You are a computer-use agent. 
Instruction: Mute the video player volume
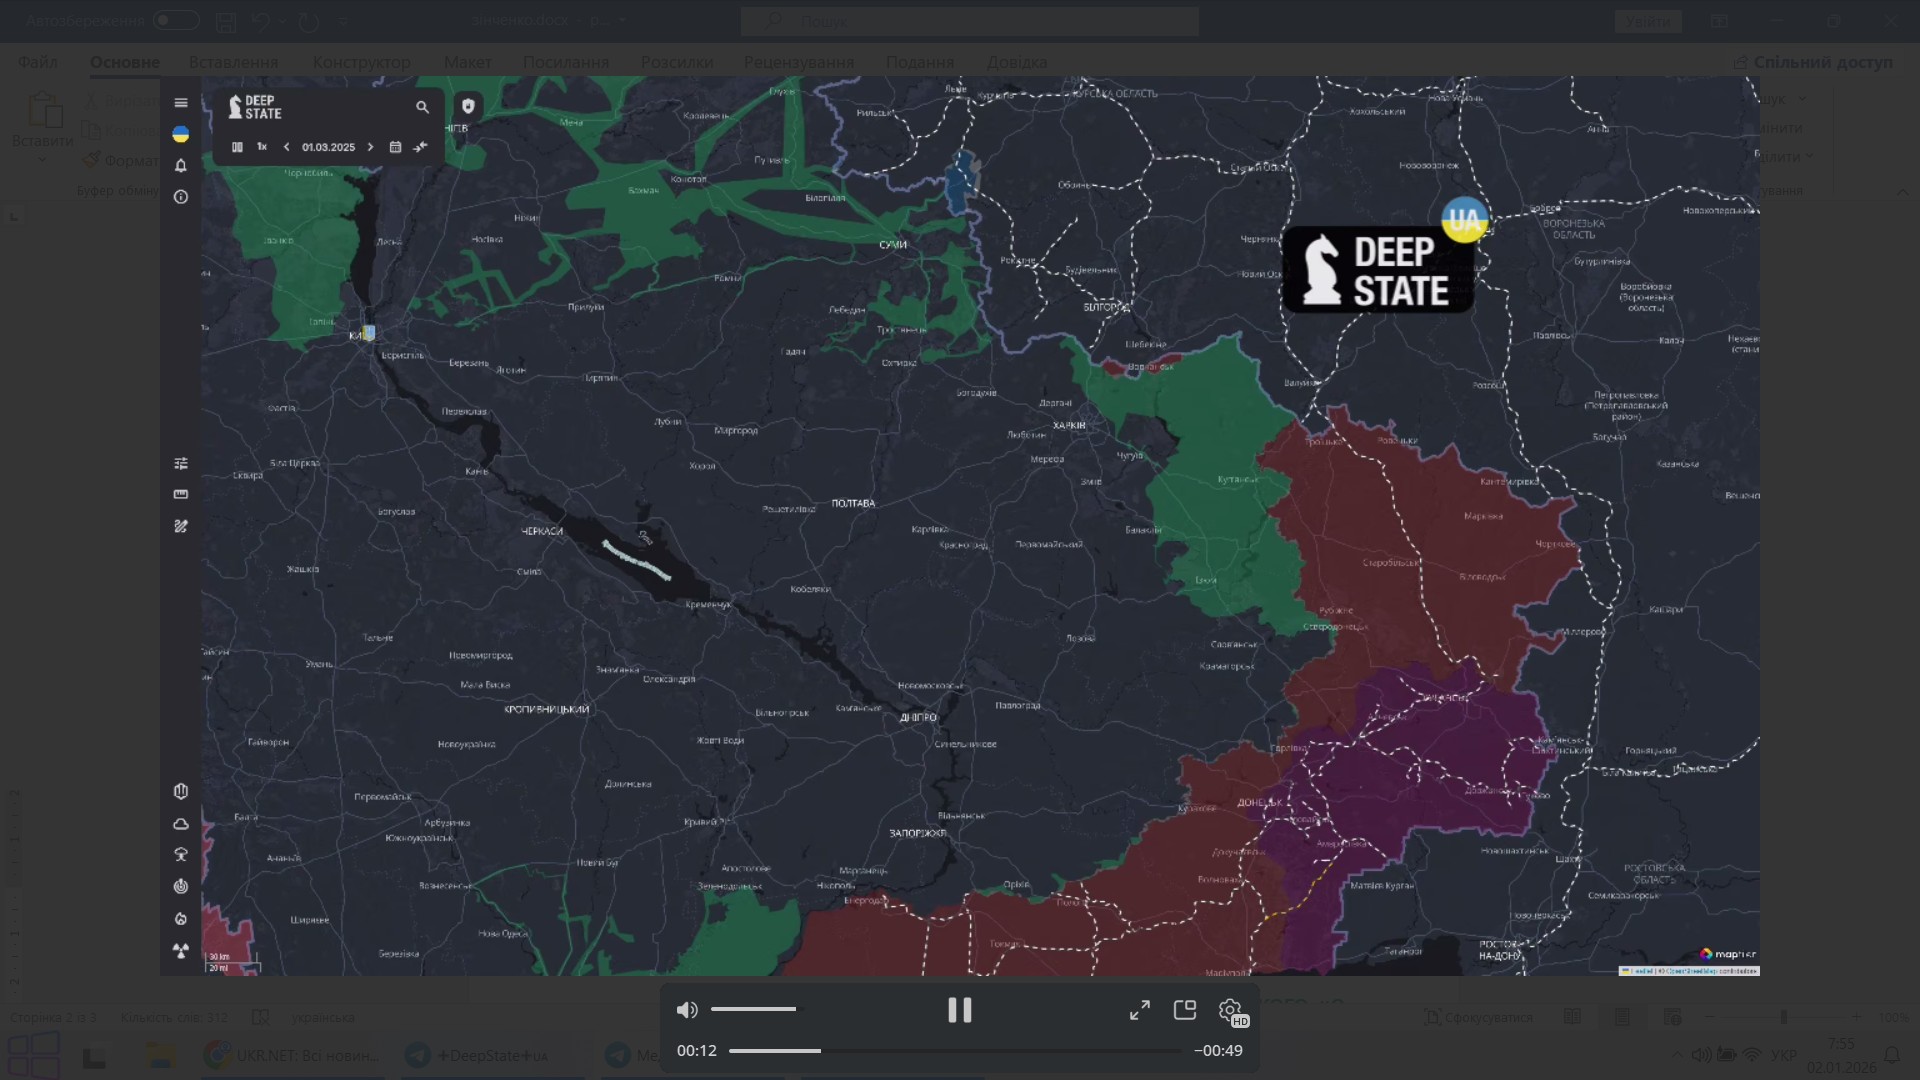[x=687, y=1010]
